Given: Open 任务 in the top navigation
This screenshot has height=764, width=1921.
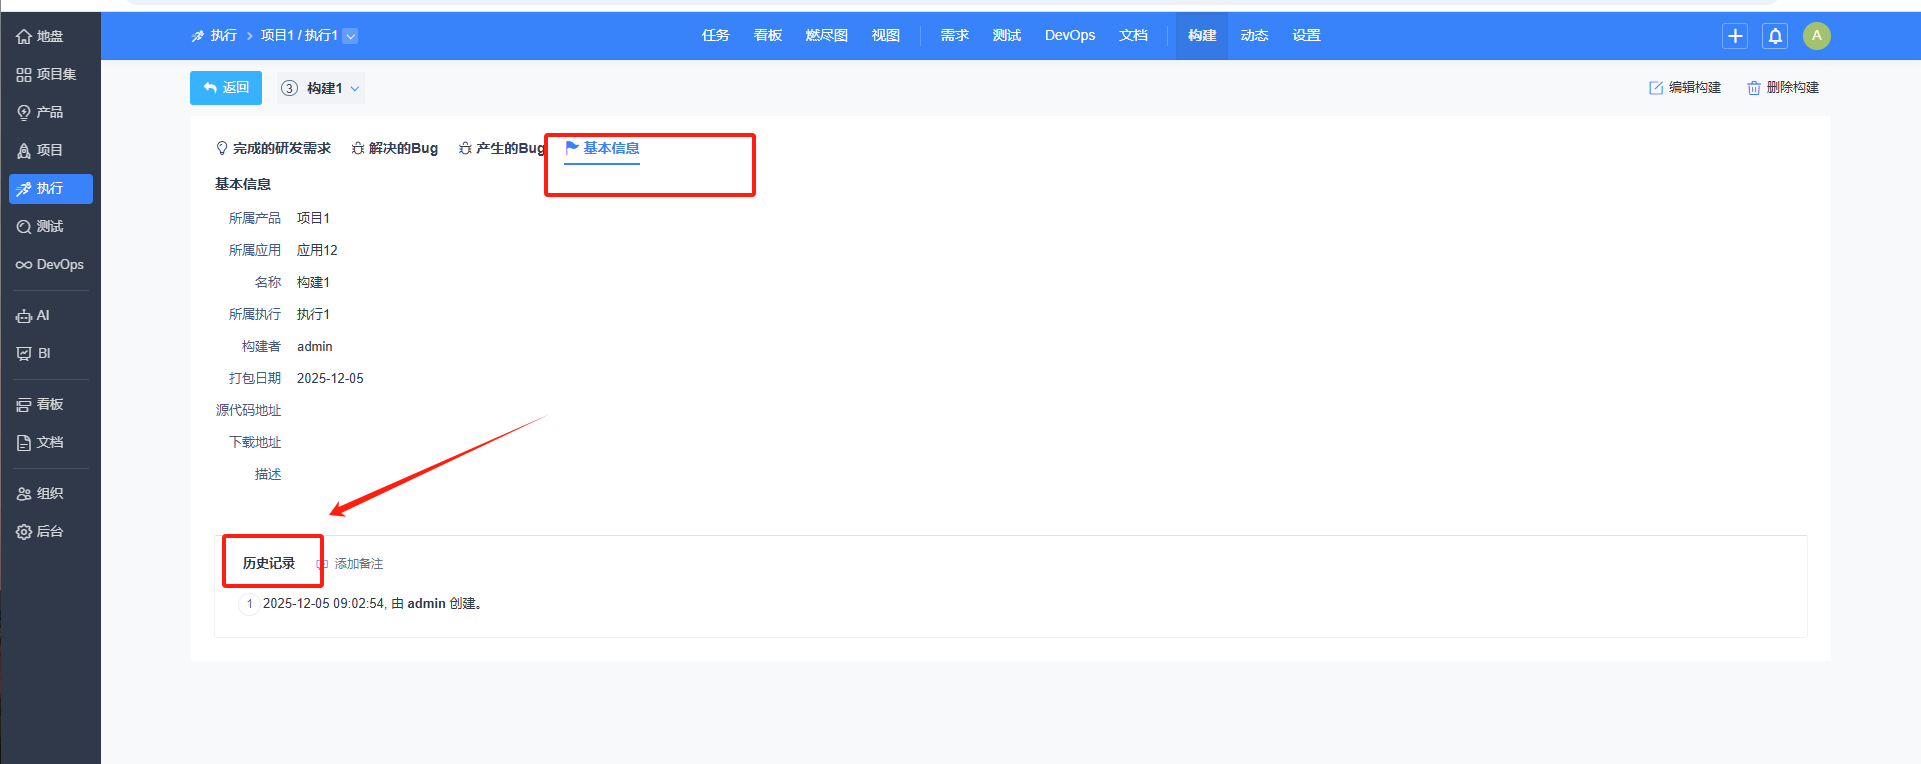Looking at the screenshot, I should [716, 36].
